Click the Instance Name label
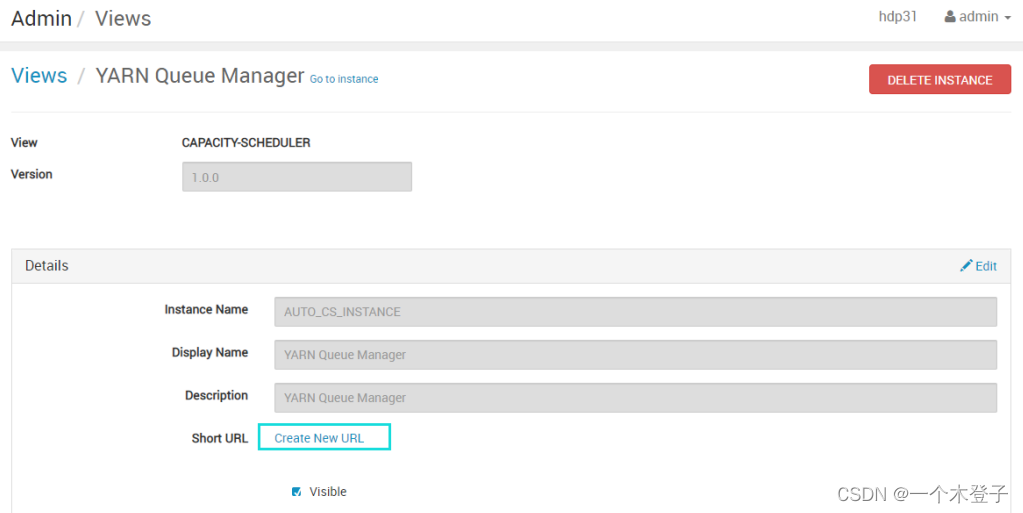This screenshot has width=1023, height=513. 206,309
